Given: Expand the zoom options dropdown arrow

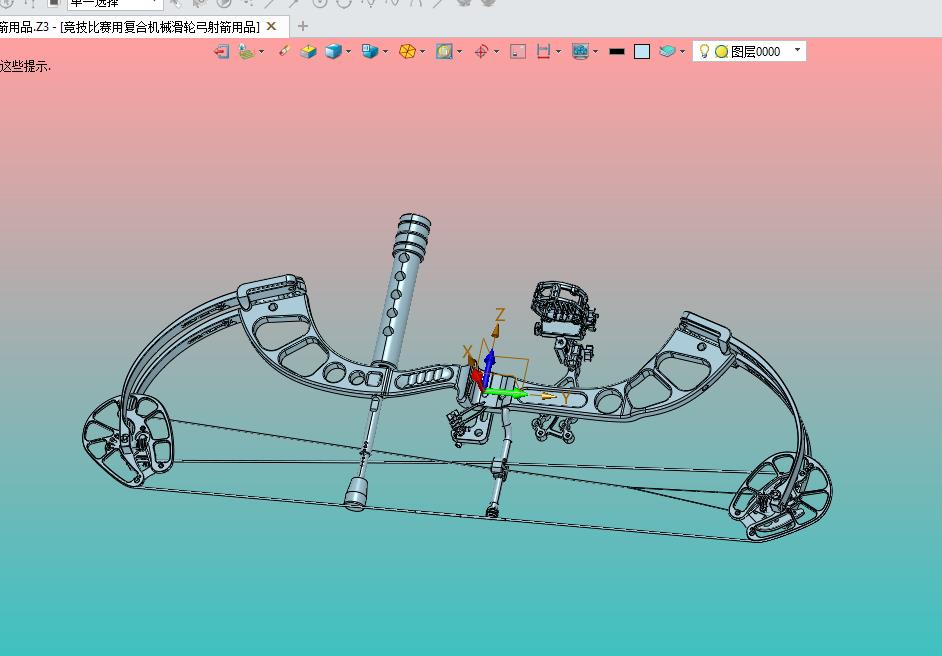Looking at the screenshot, I should click(460, 52).
